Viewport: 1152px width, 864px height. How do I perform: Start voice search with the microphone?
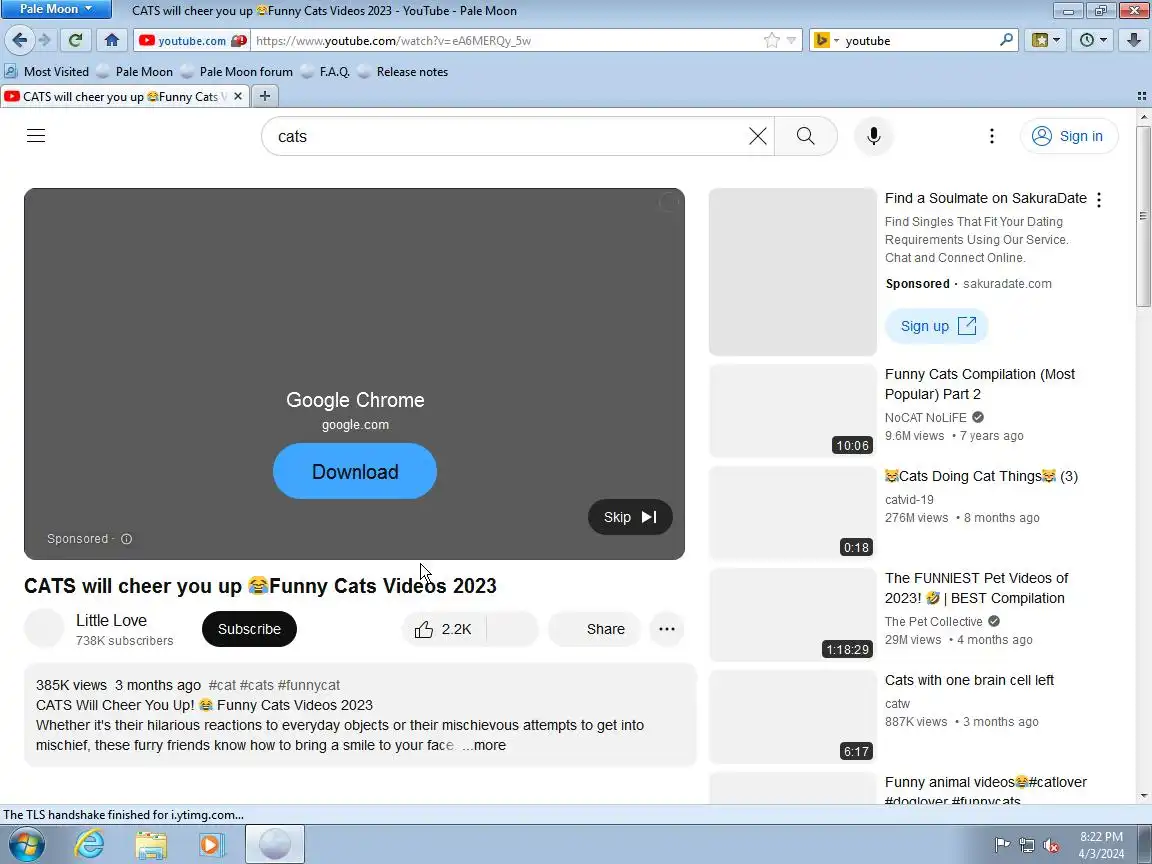point(874,136)
